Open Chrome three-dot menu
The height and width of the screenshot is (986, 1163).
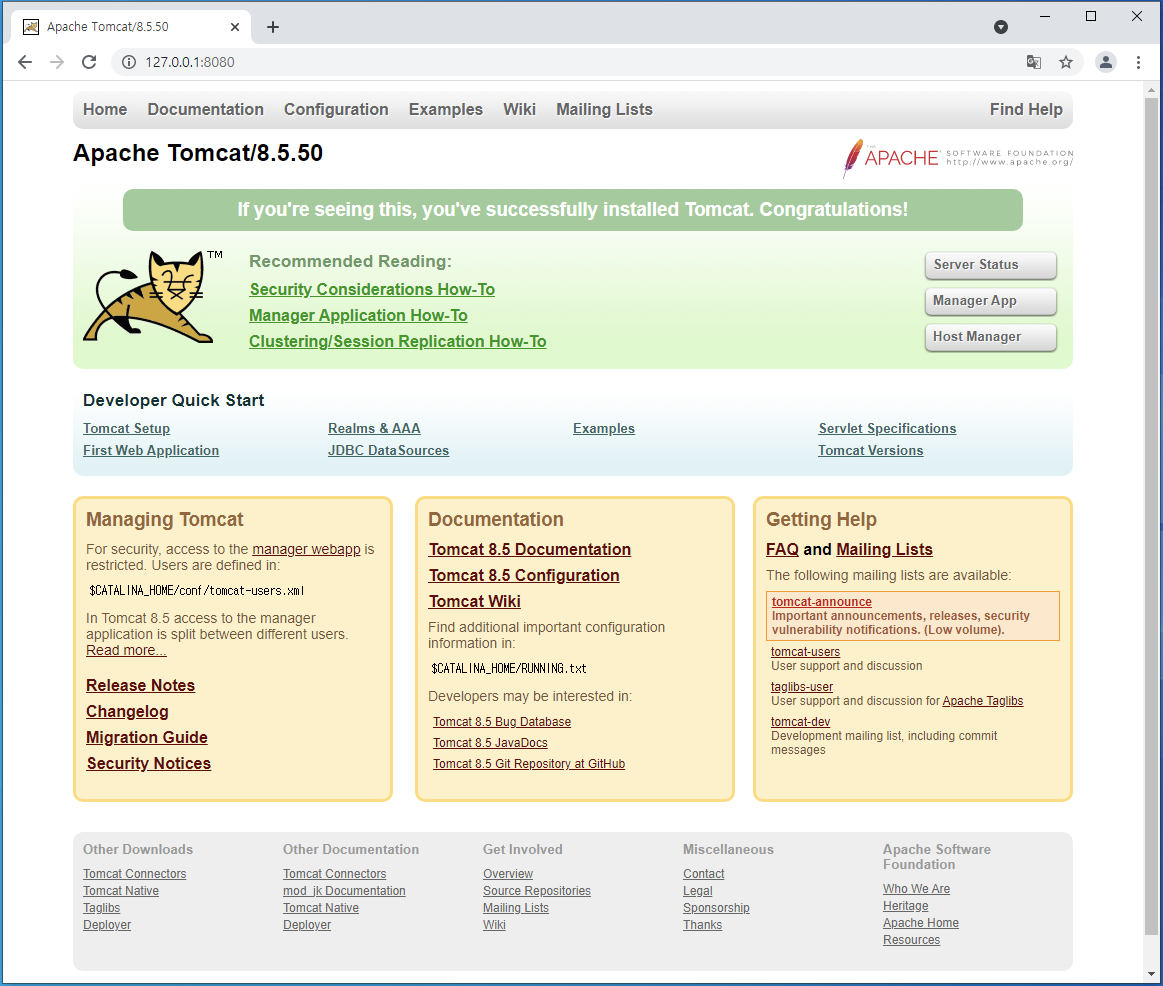pos(1139,62)
